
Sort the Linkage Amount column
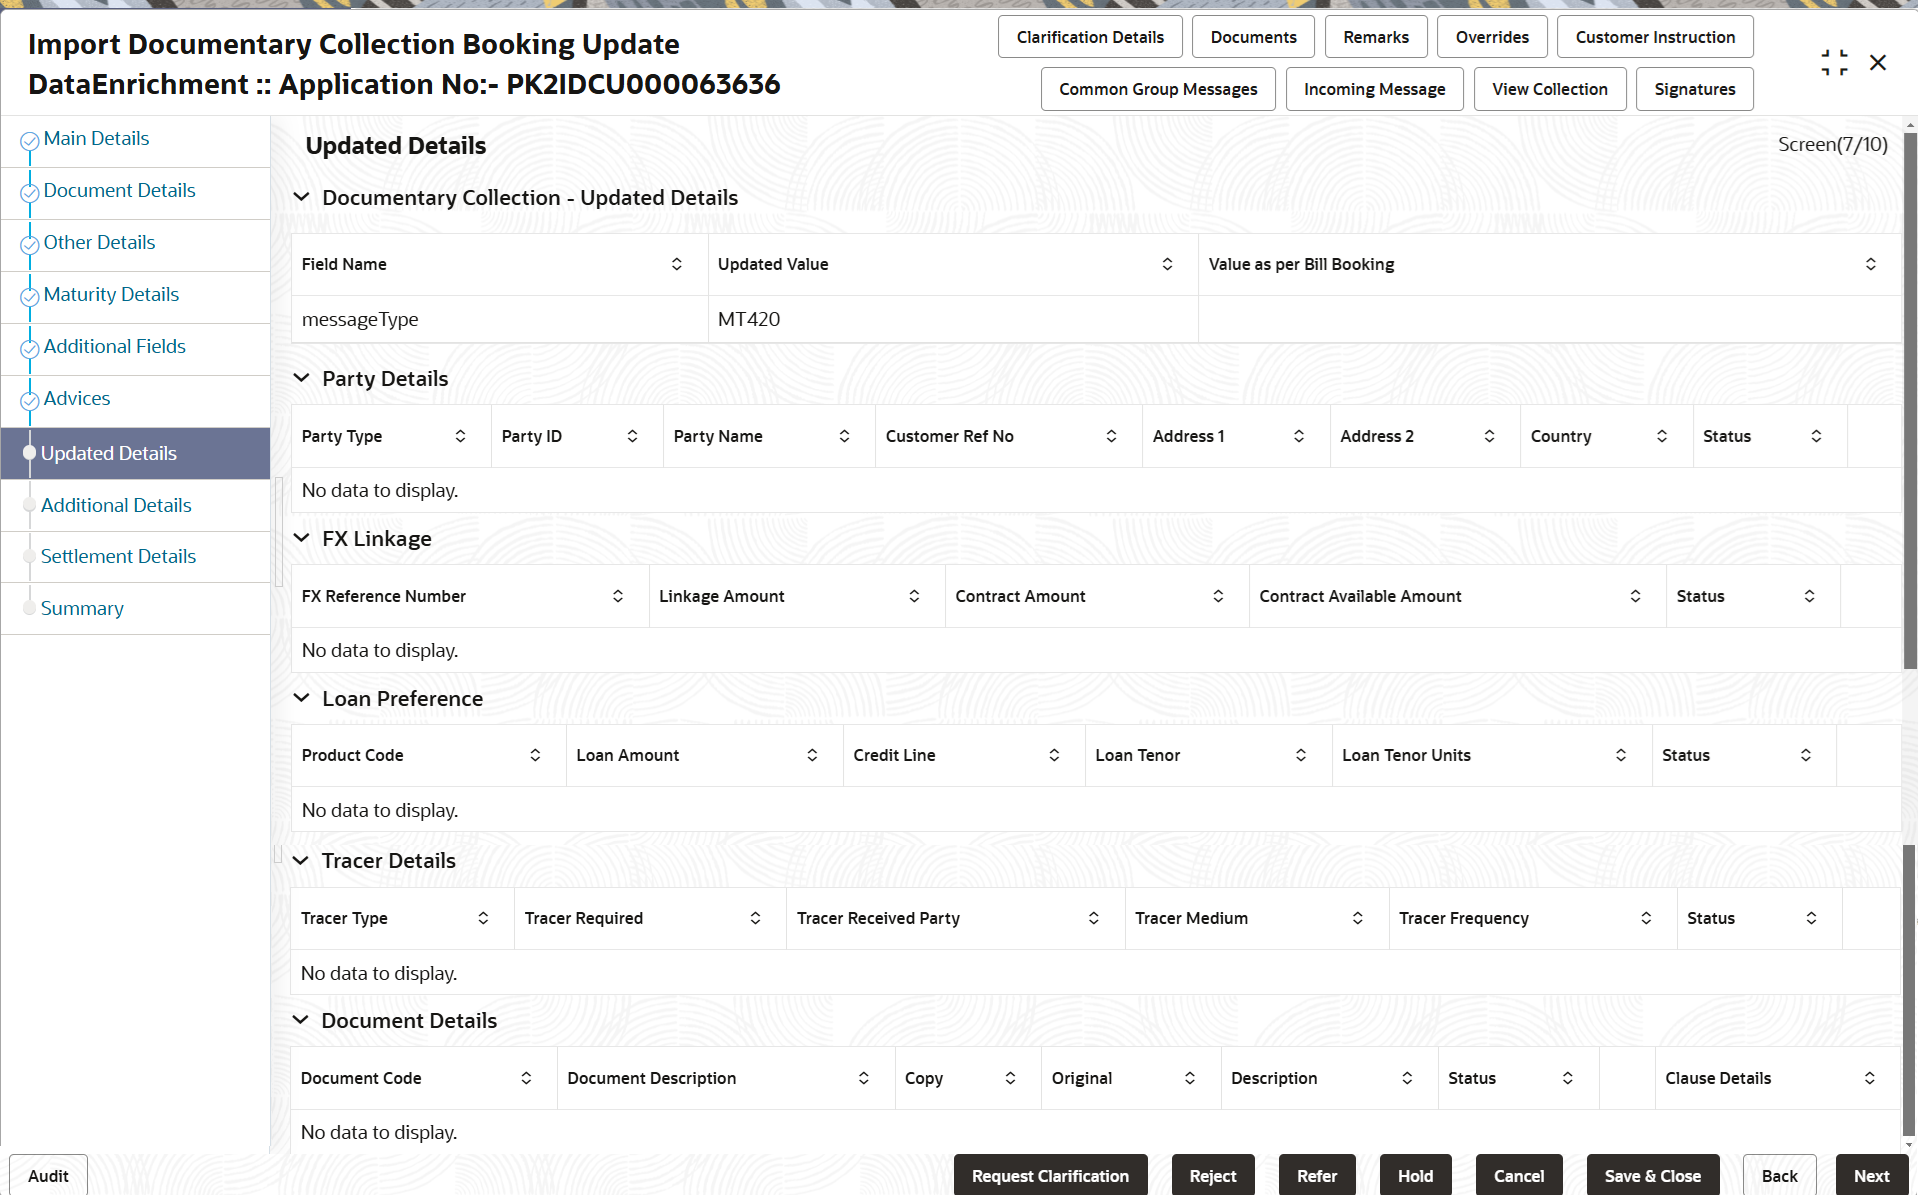[914, 596]
